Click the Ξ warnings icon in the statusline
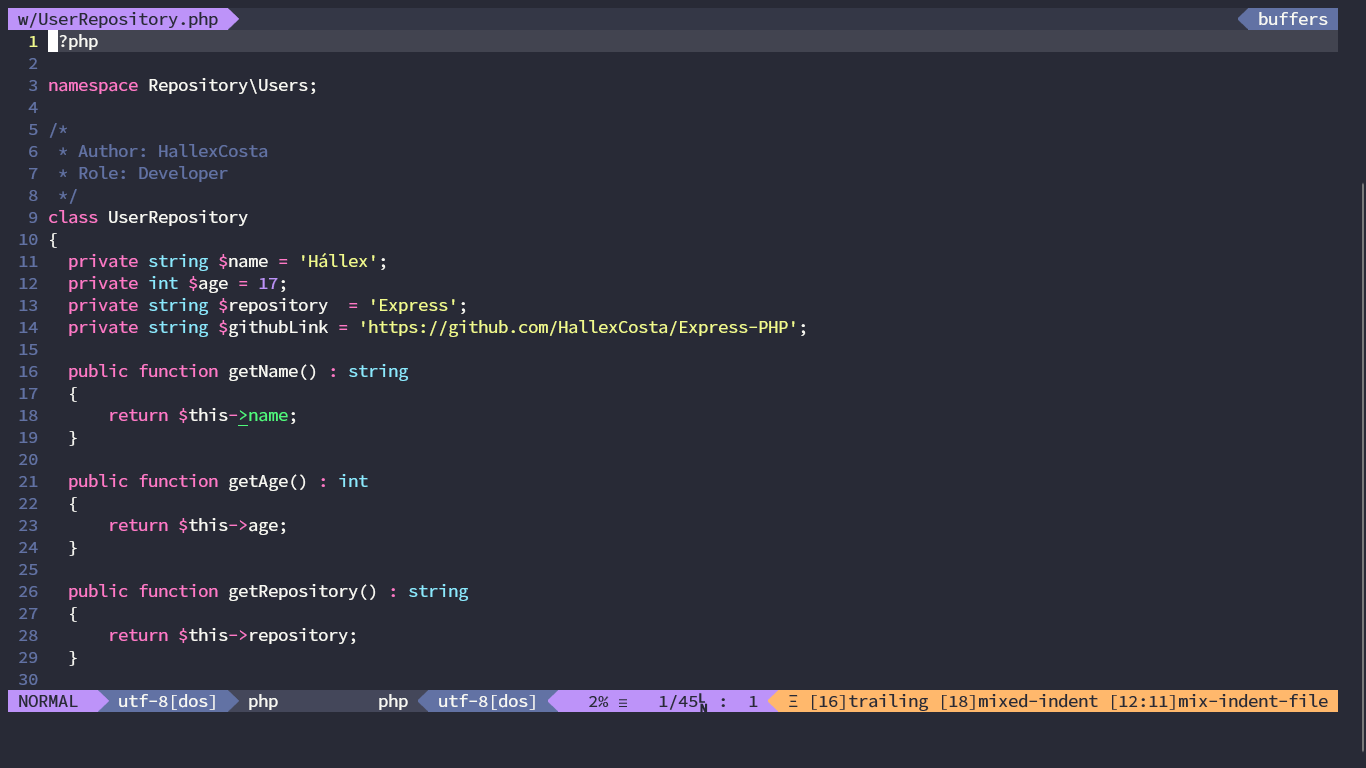The height and width of the screenshot is (768, 1366). [x=791, y=701]
